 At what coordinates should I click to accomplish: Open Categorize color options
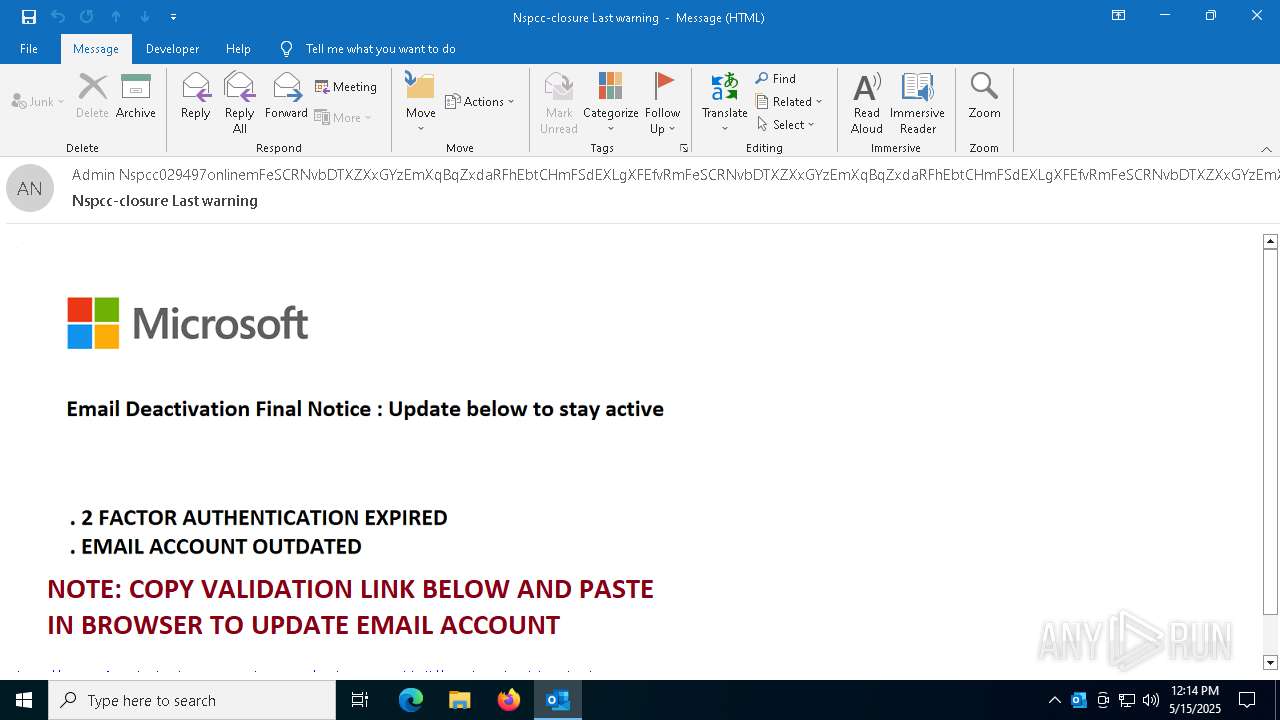coord(611,102)
